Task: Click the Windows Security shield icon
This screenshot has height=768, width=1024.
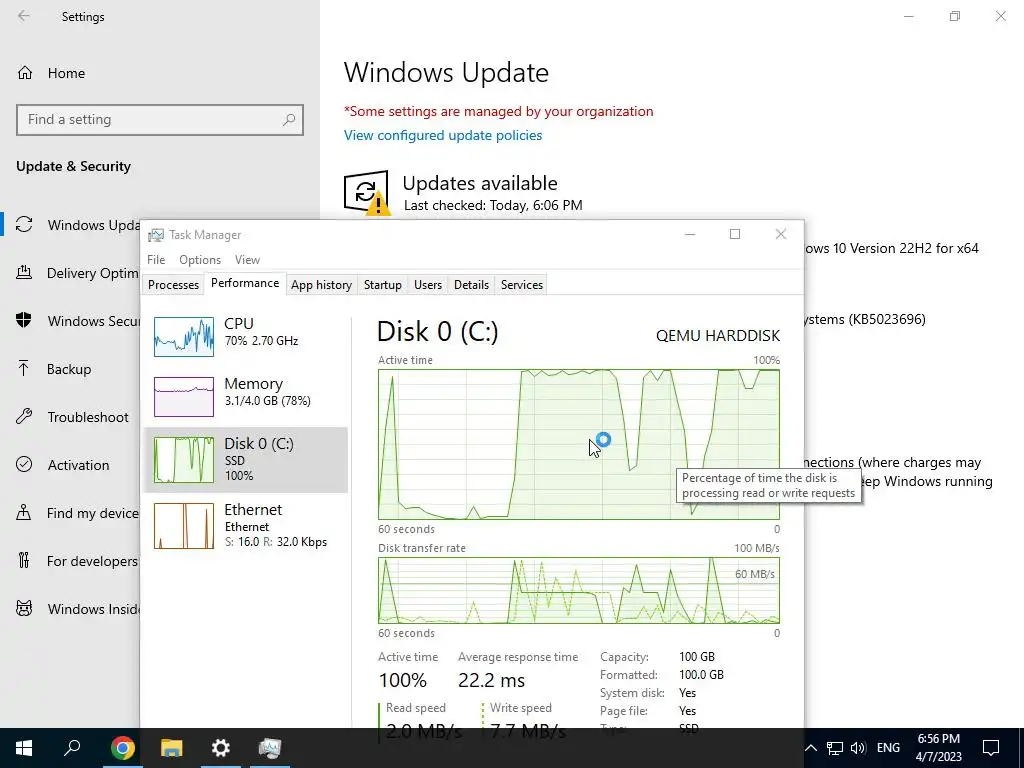Action: (24, 321)
